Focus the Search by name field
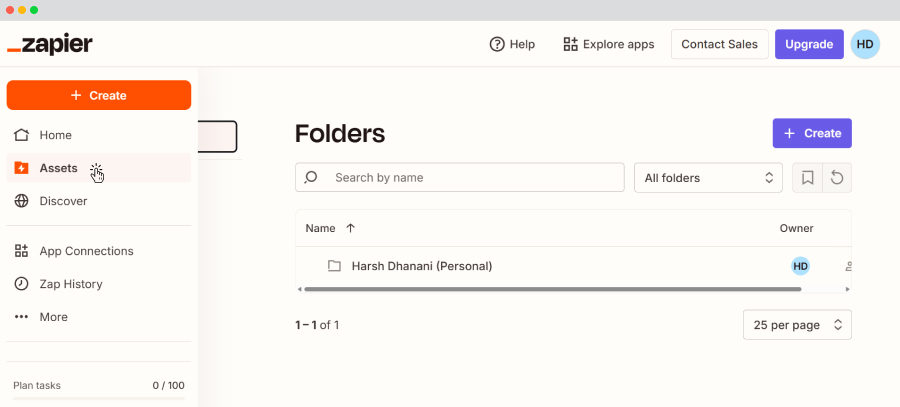900x407 pixels. [x=470, y=177]
